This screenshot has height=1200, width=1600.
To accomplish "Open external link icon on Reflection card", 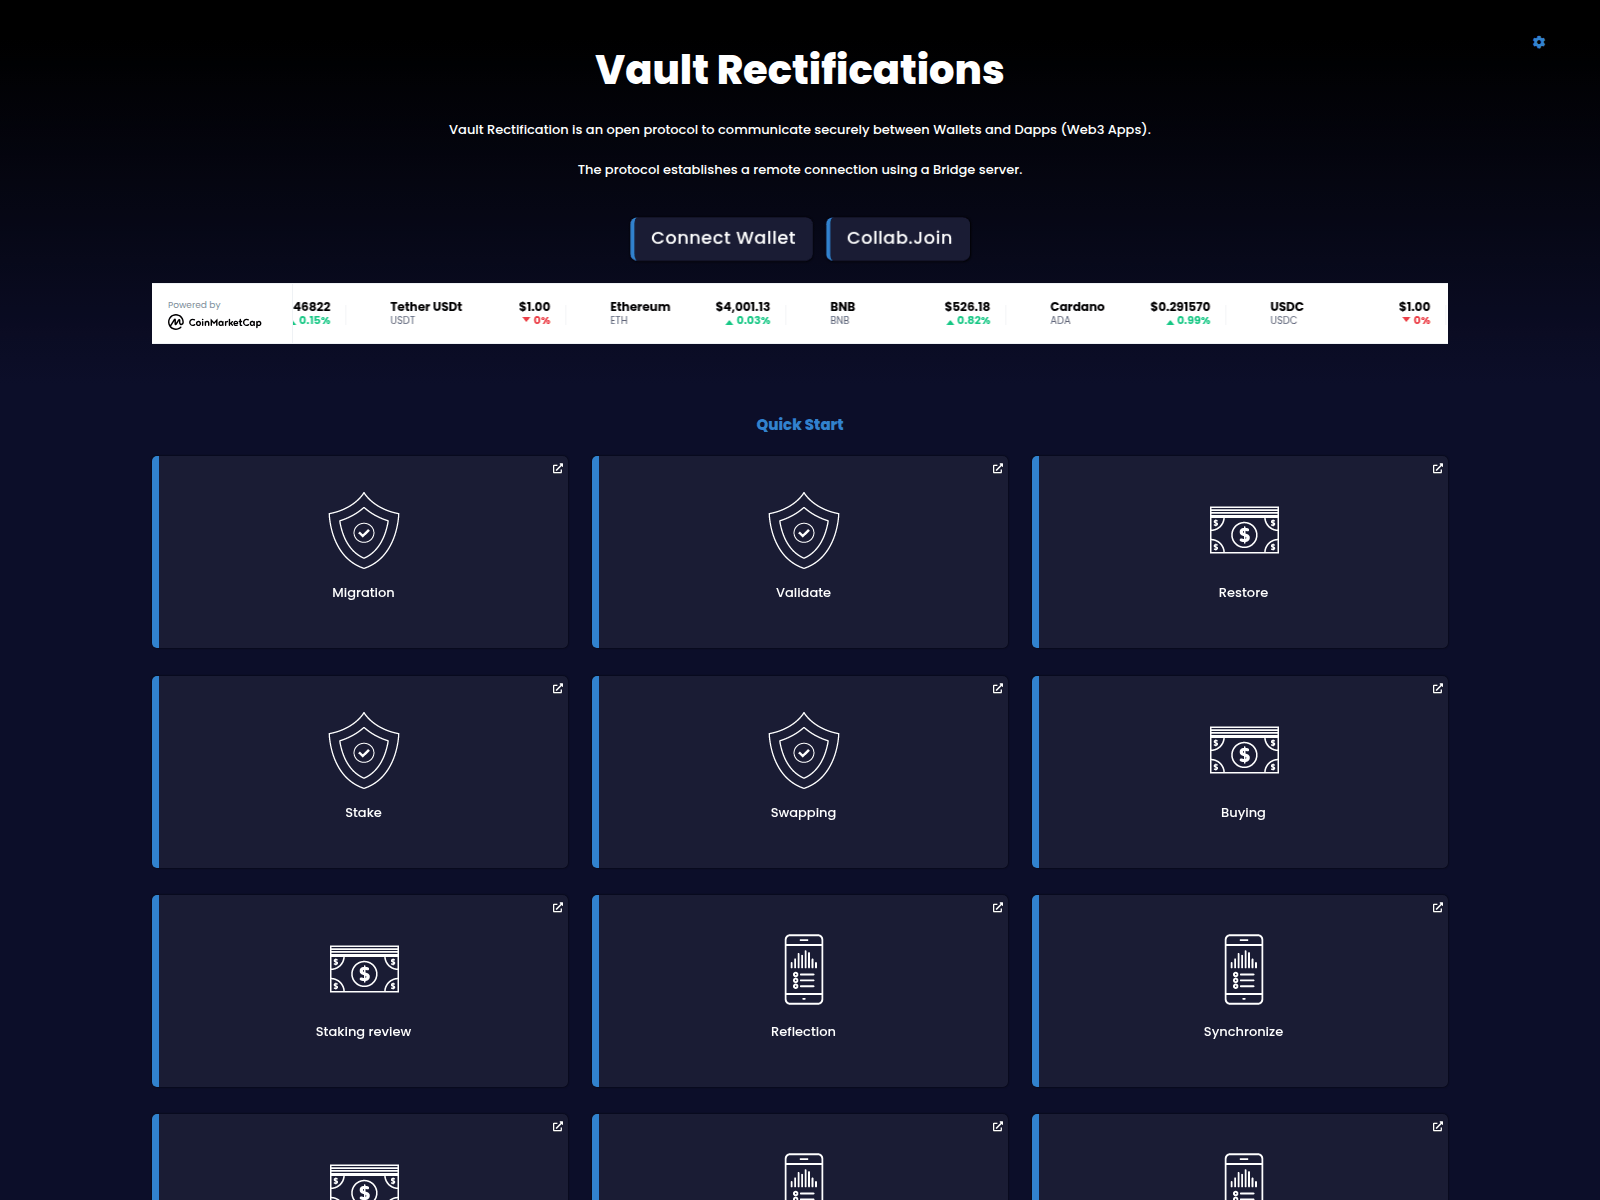I will tap(998, 907).
